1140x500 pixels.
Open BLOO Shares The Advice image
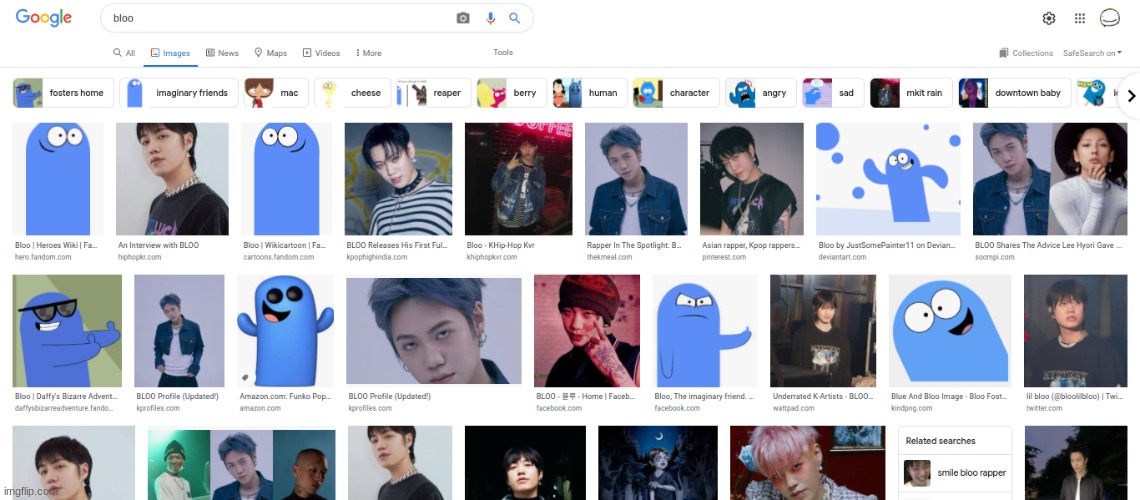coord(1050,179)
